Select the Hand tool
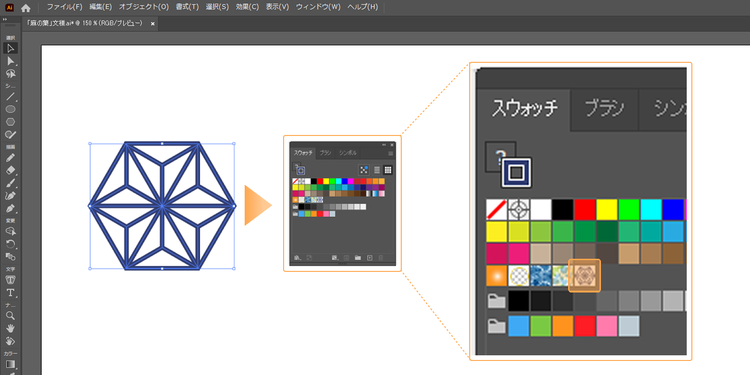 (11, 329)
